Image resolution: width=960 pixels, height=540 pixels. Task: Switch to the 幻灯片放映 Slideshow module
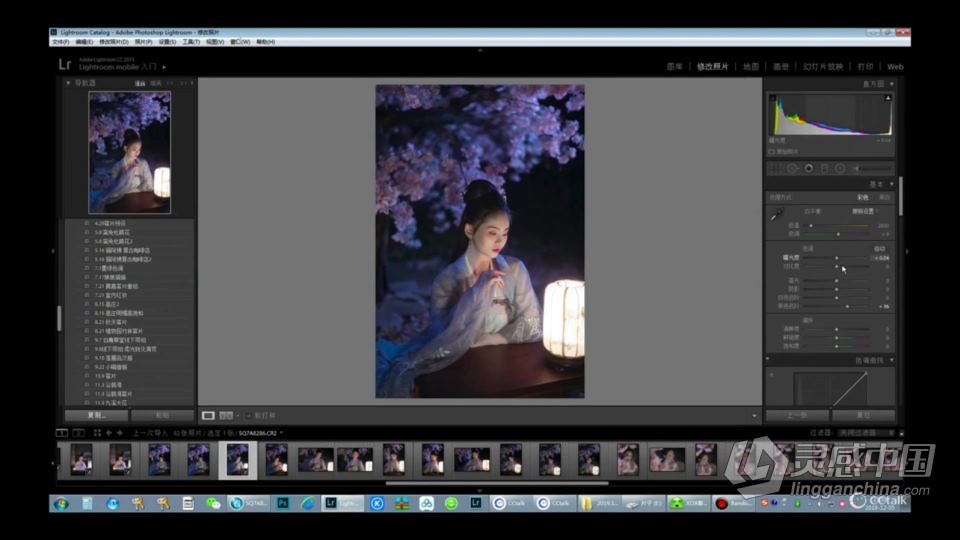tap(823, 67)
